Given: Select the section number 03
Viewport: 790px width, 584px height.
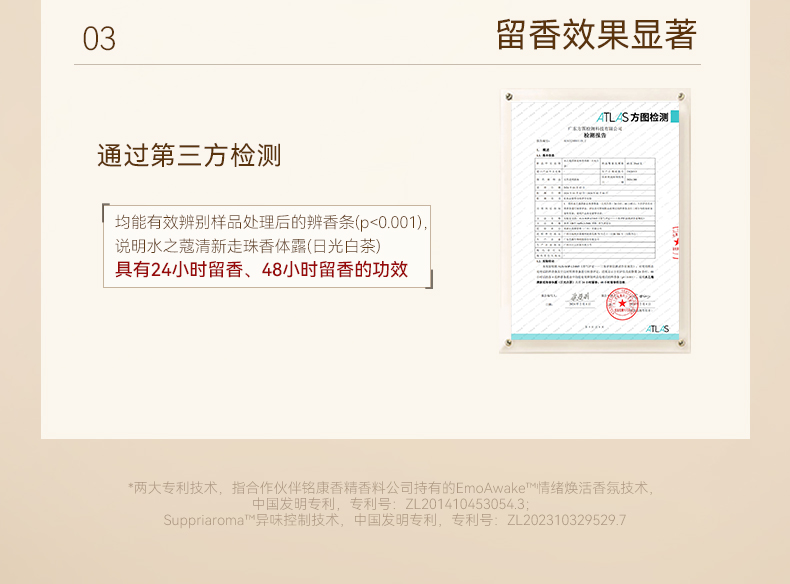Looking at the screenshot, I should tap(99, 39).
